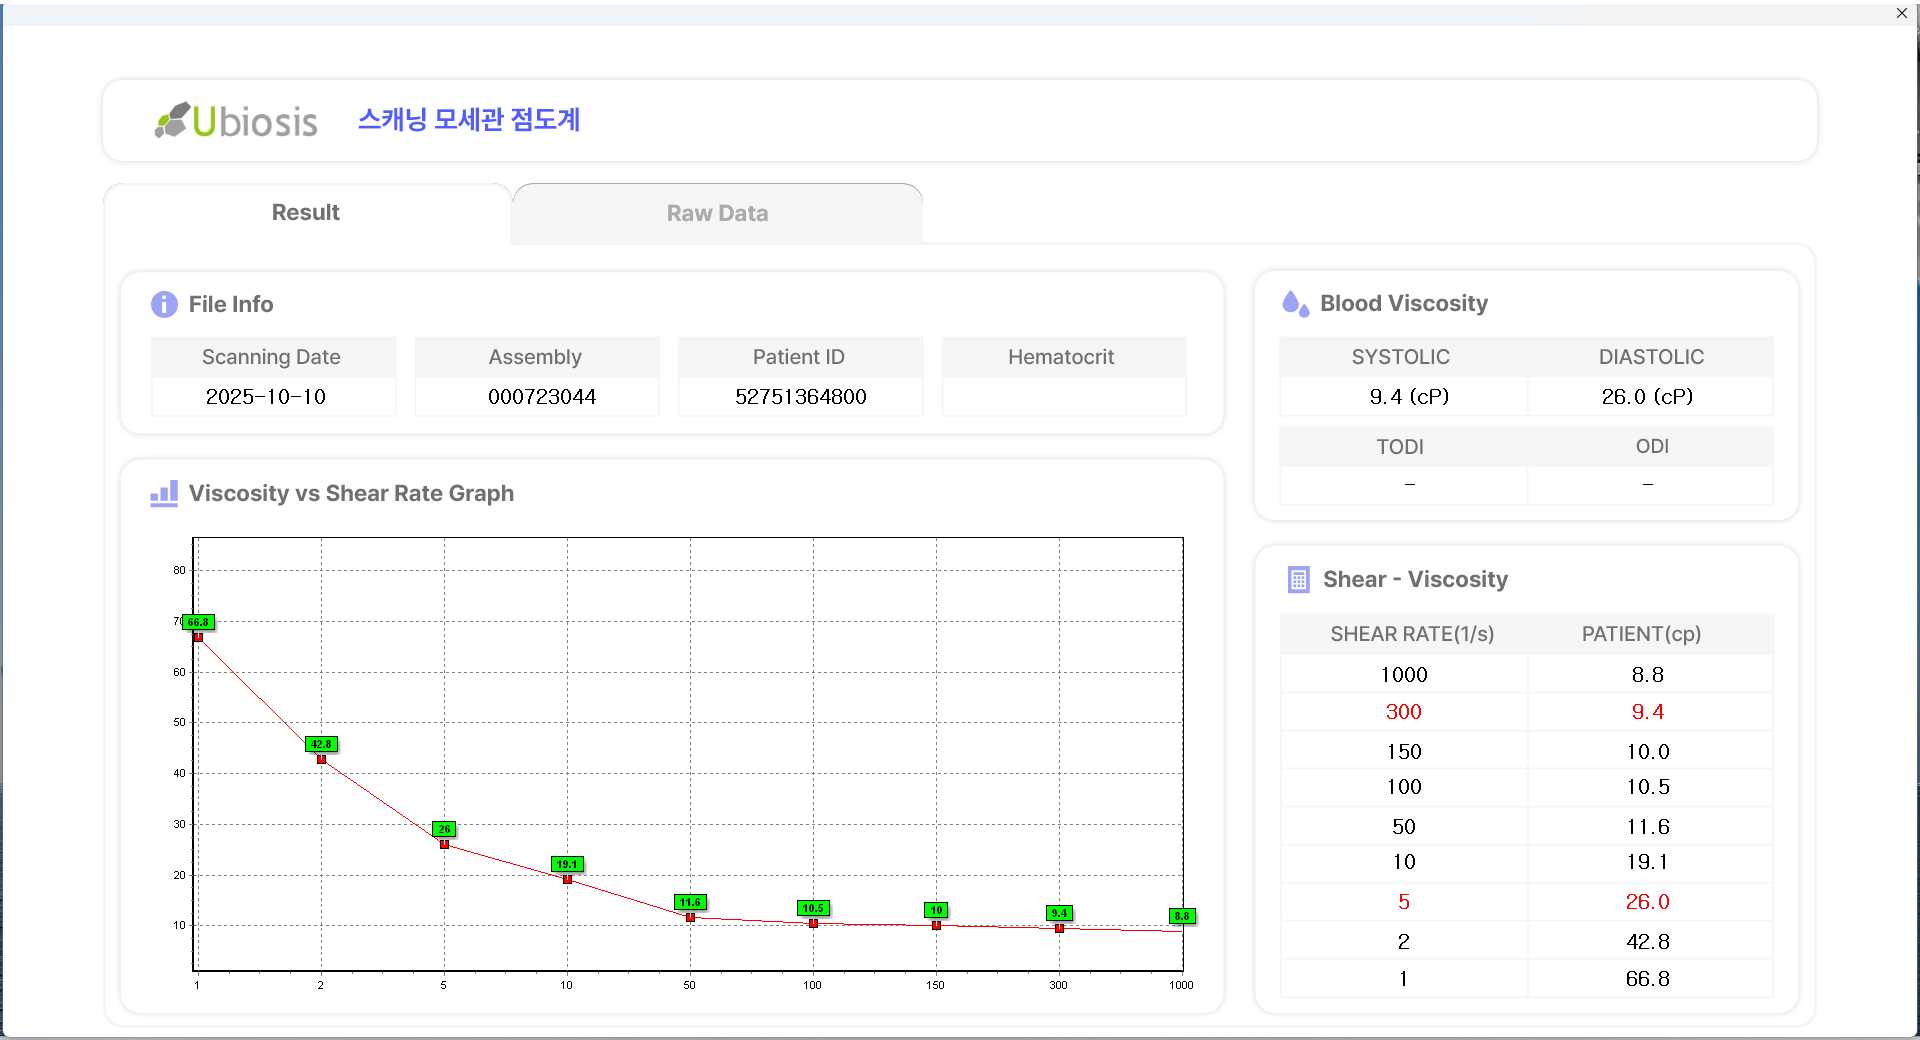Click the Ubiosis logo icon
The width and height of the screenshot is (1920, 1040).
click(x=172, y=120)
